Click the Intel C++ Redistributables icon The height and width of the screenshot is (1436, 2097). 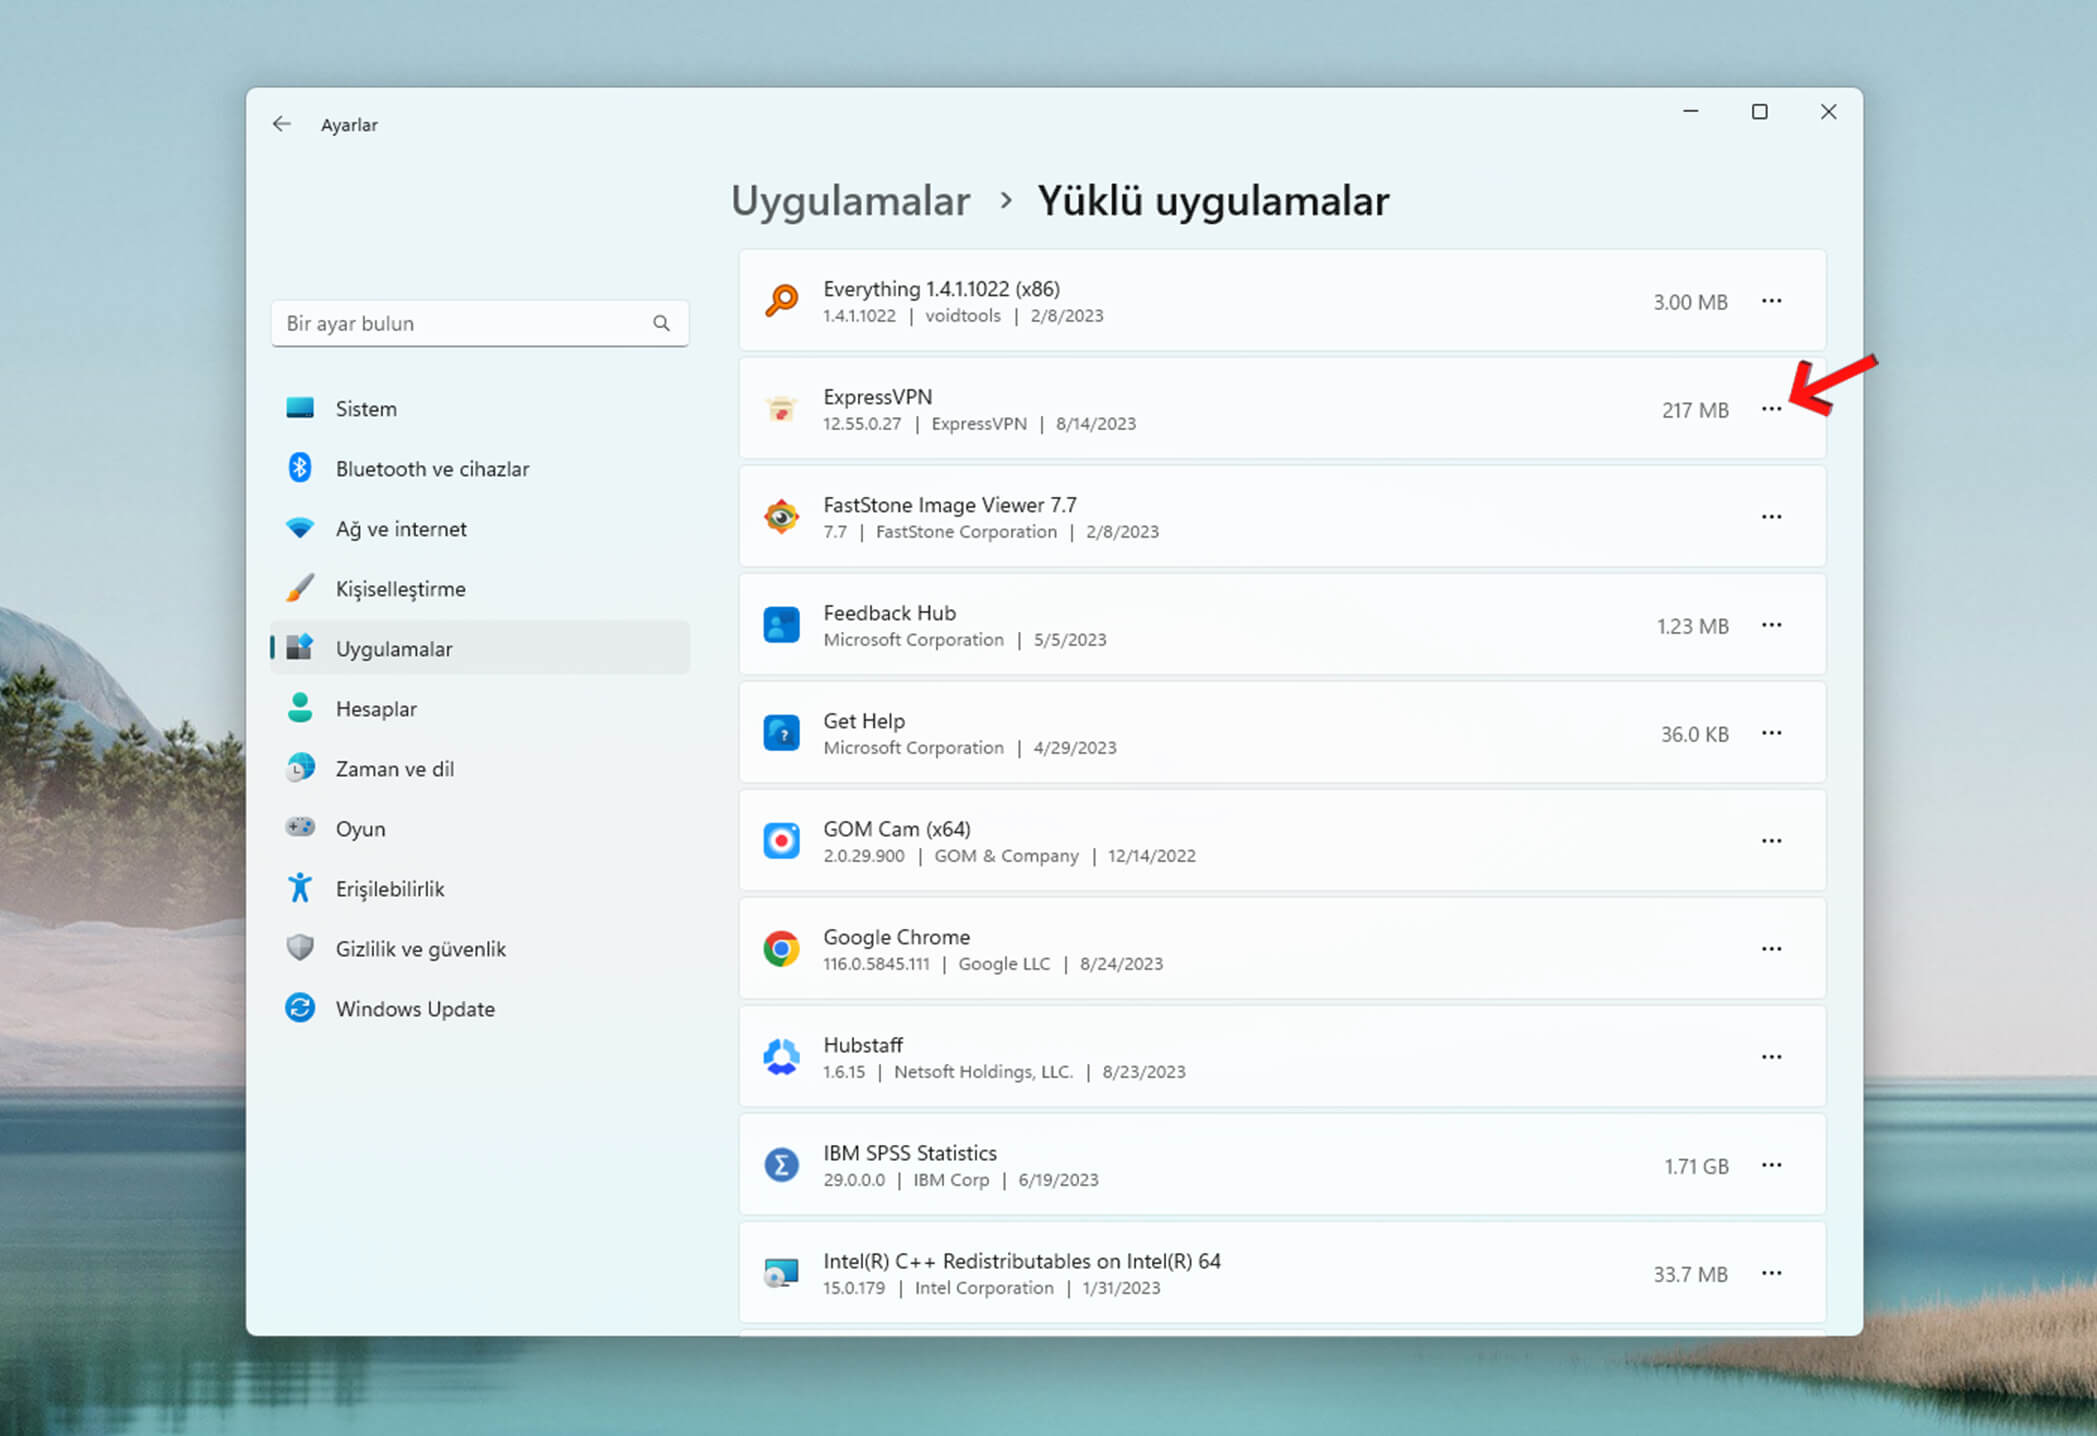781,1273
